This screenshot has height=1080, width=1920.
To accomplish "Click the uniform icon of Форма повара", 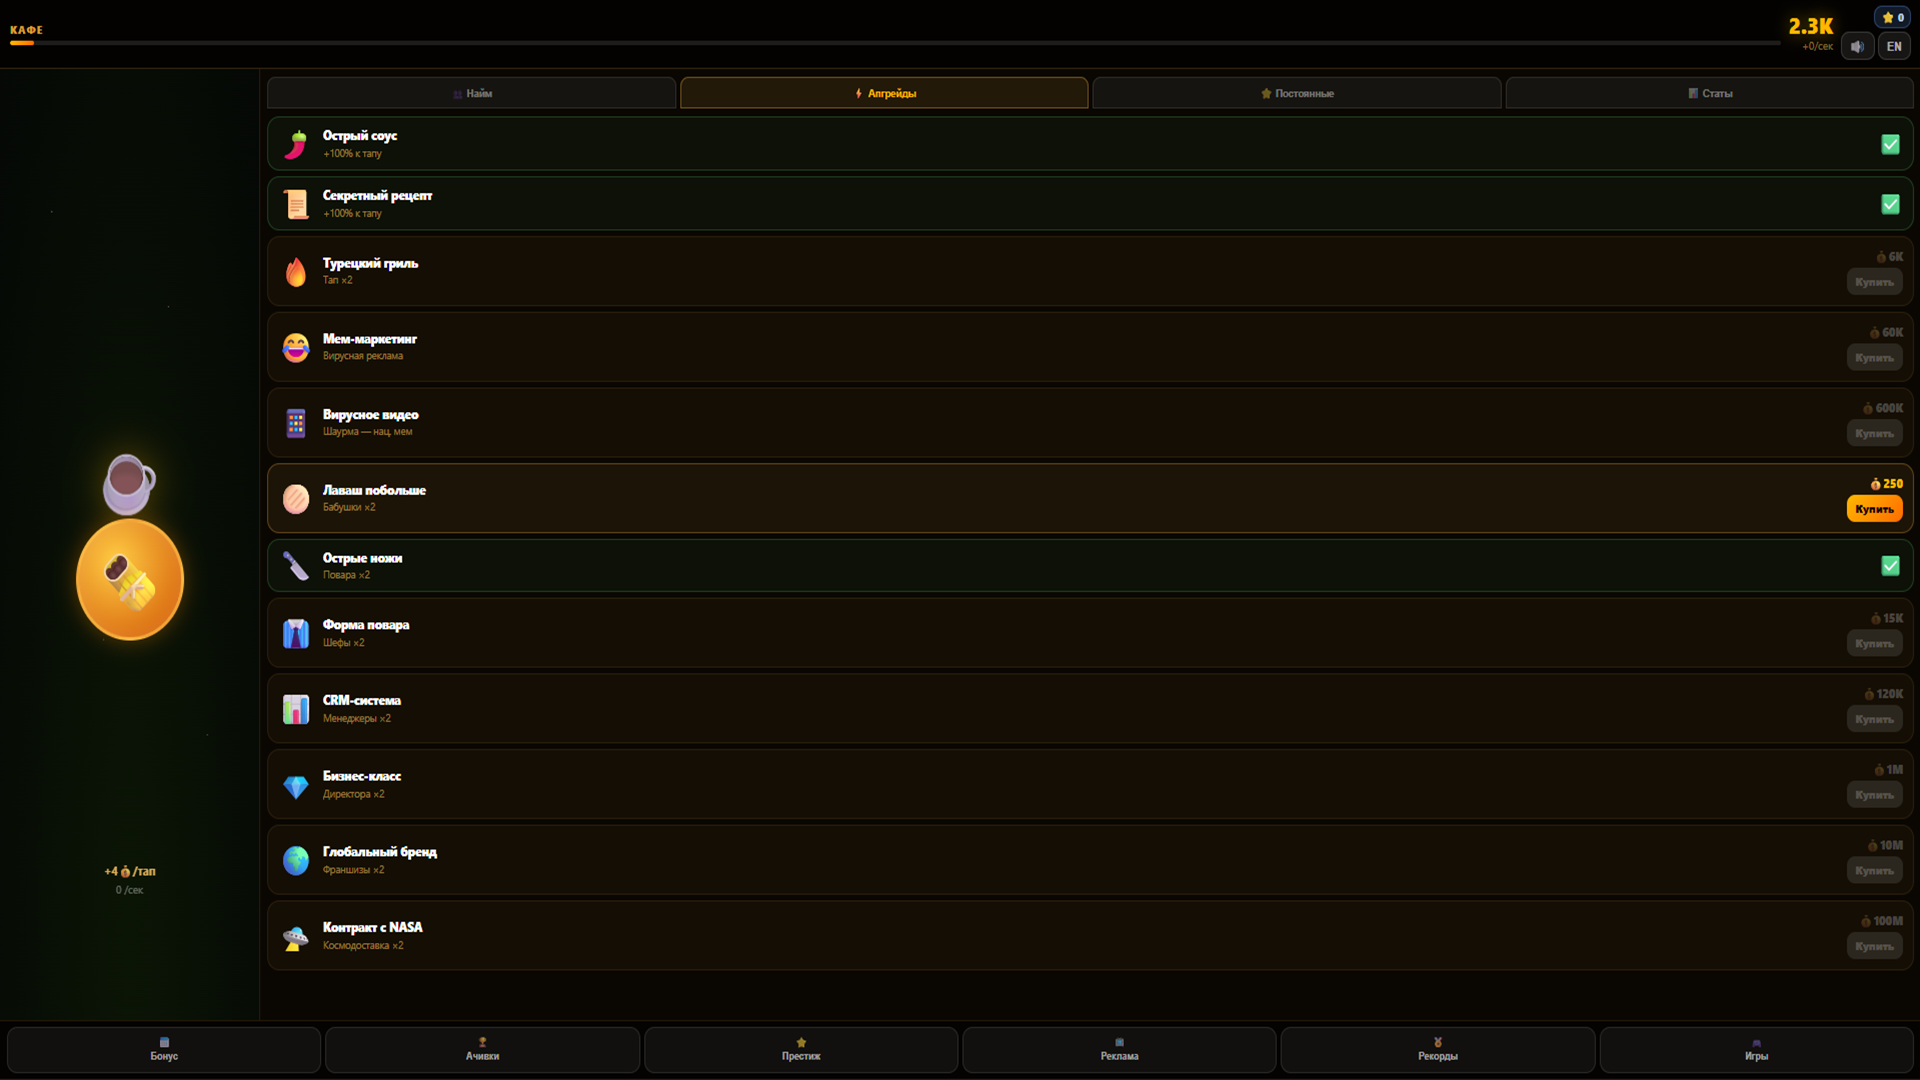I will click(x=296, y=633).
